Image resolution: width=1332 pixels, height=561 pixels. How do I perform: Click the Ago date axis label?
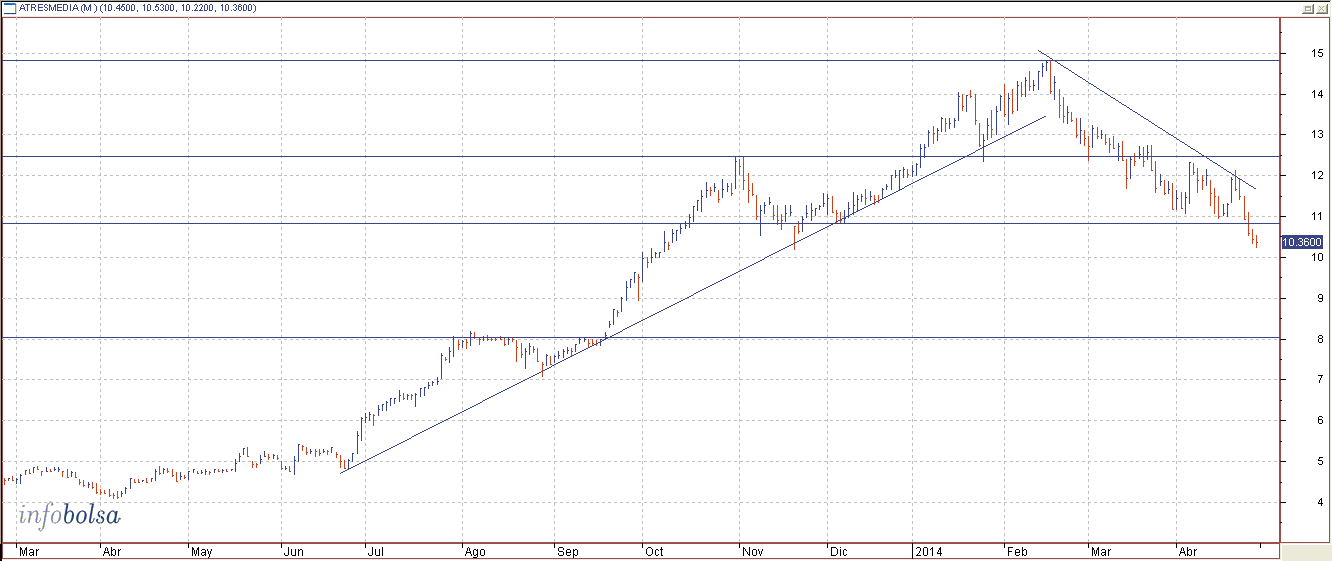tap(475, 552)
